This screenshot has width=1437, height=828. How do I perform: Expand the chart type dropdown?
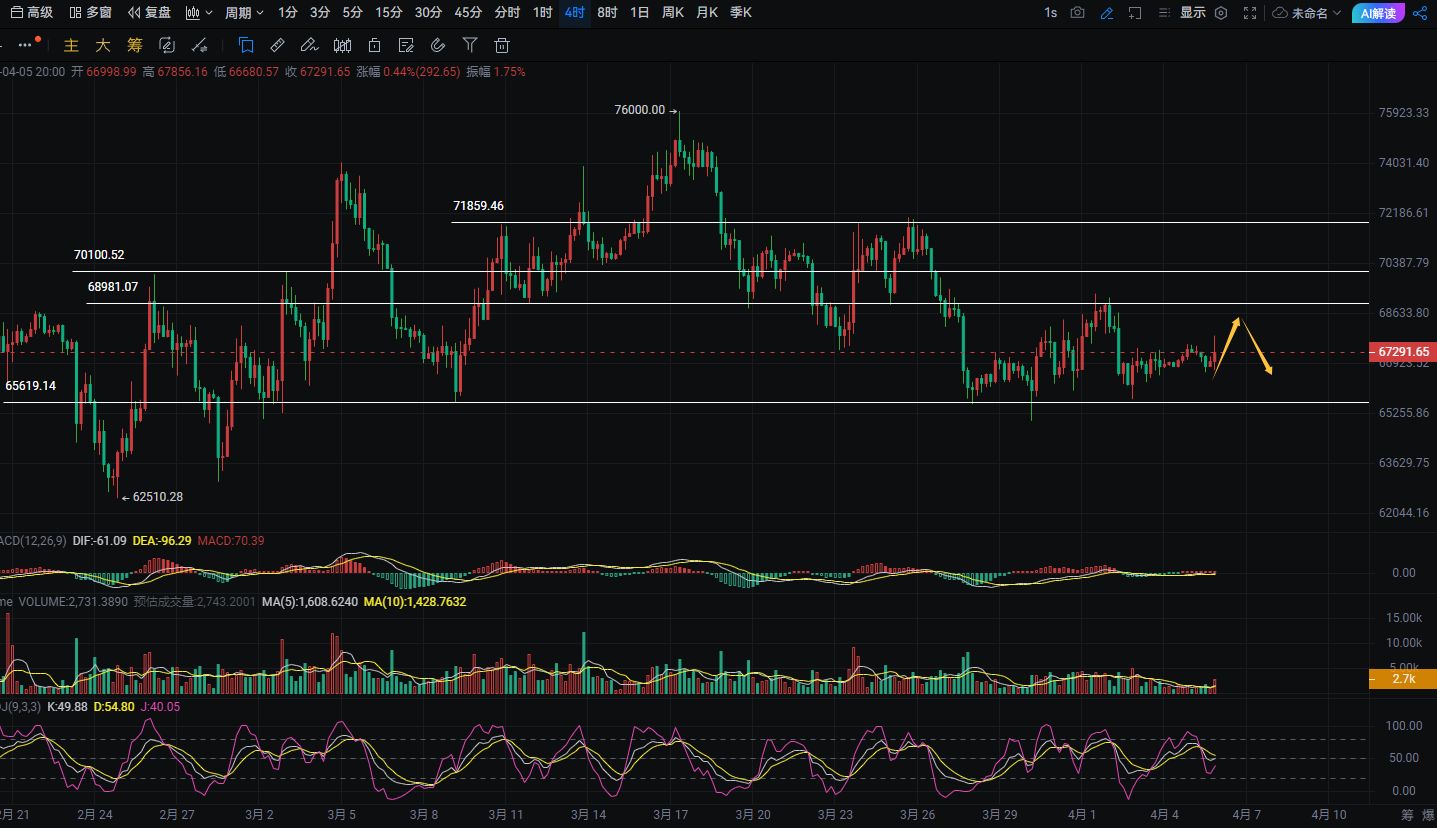point(199,13)
